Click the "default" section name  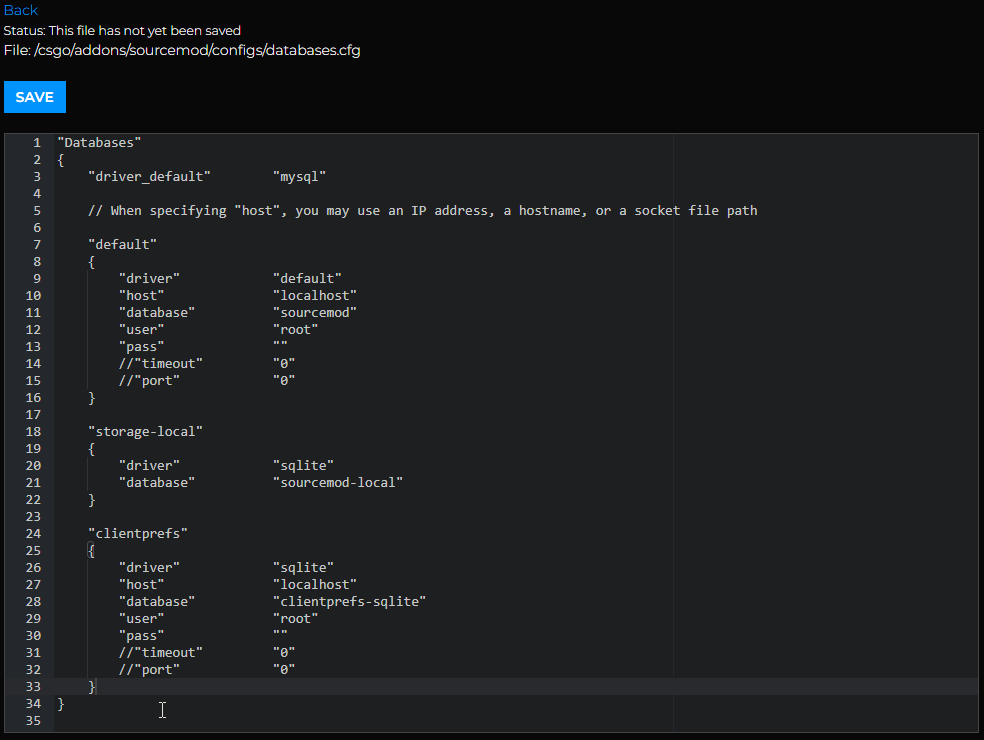122,243
